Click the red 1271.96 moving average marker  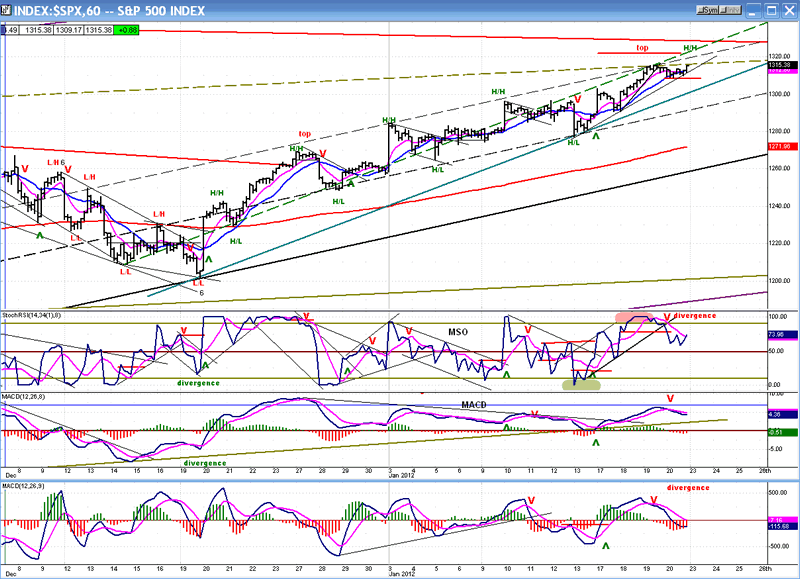781,146
